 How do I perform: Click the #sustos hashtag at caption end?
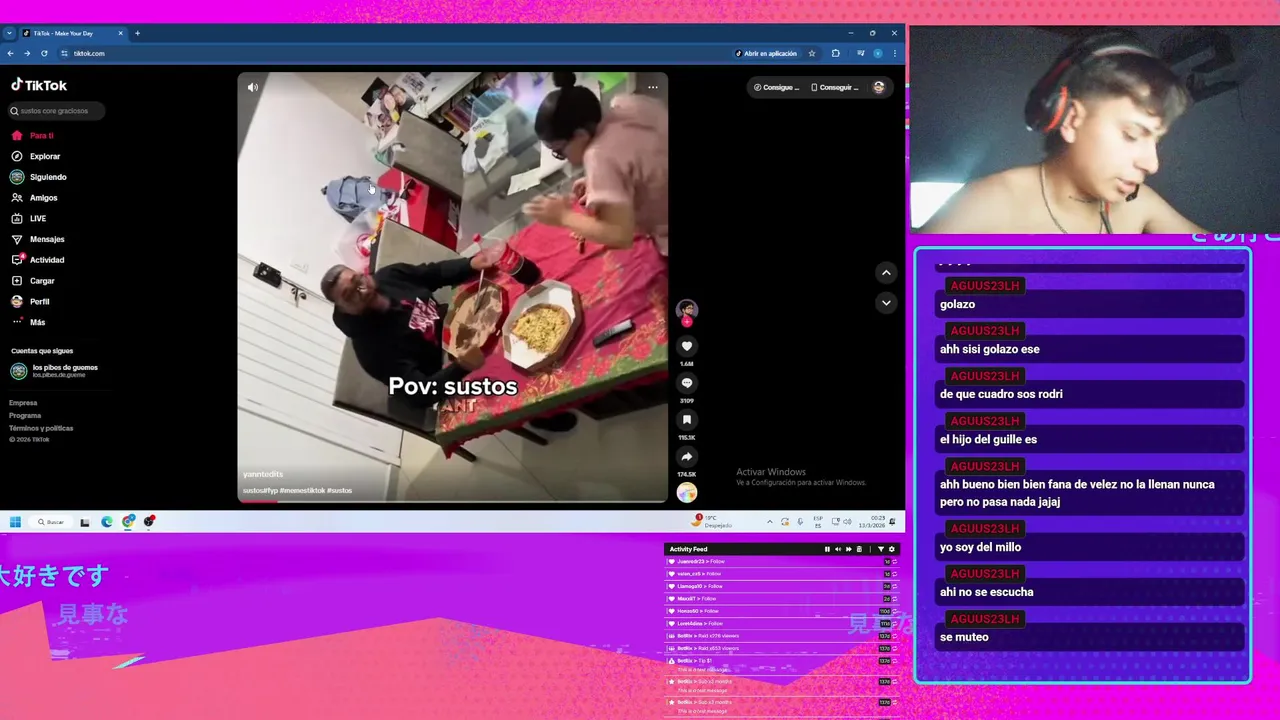click(340, 491)
